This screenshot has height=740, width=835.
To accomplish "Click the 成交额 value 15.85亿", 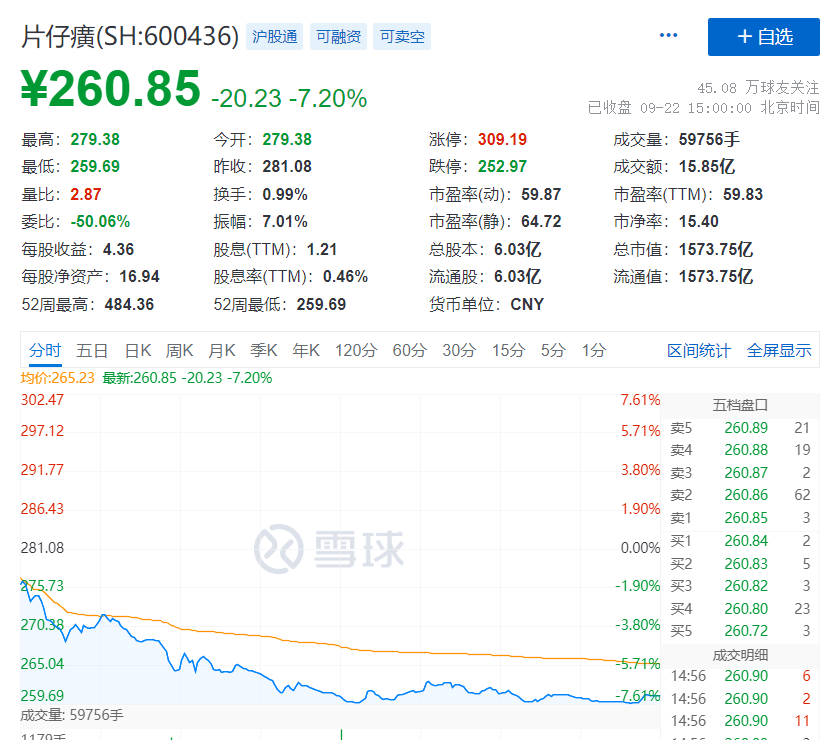I will pyautogui.click(x=707, y=167).
